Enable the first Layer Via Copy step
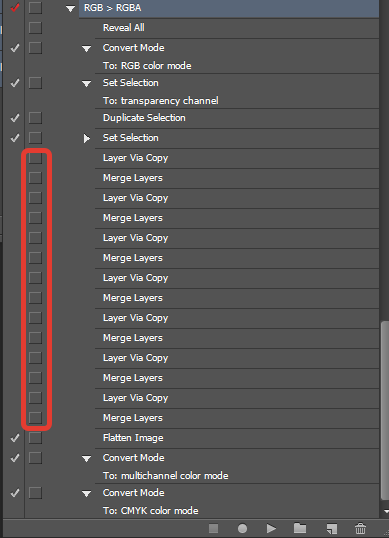 click(15, 158)
